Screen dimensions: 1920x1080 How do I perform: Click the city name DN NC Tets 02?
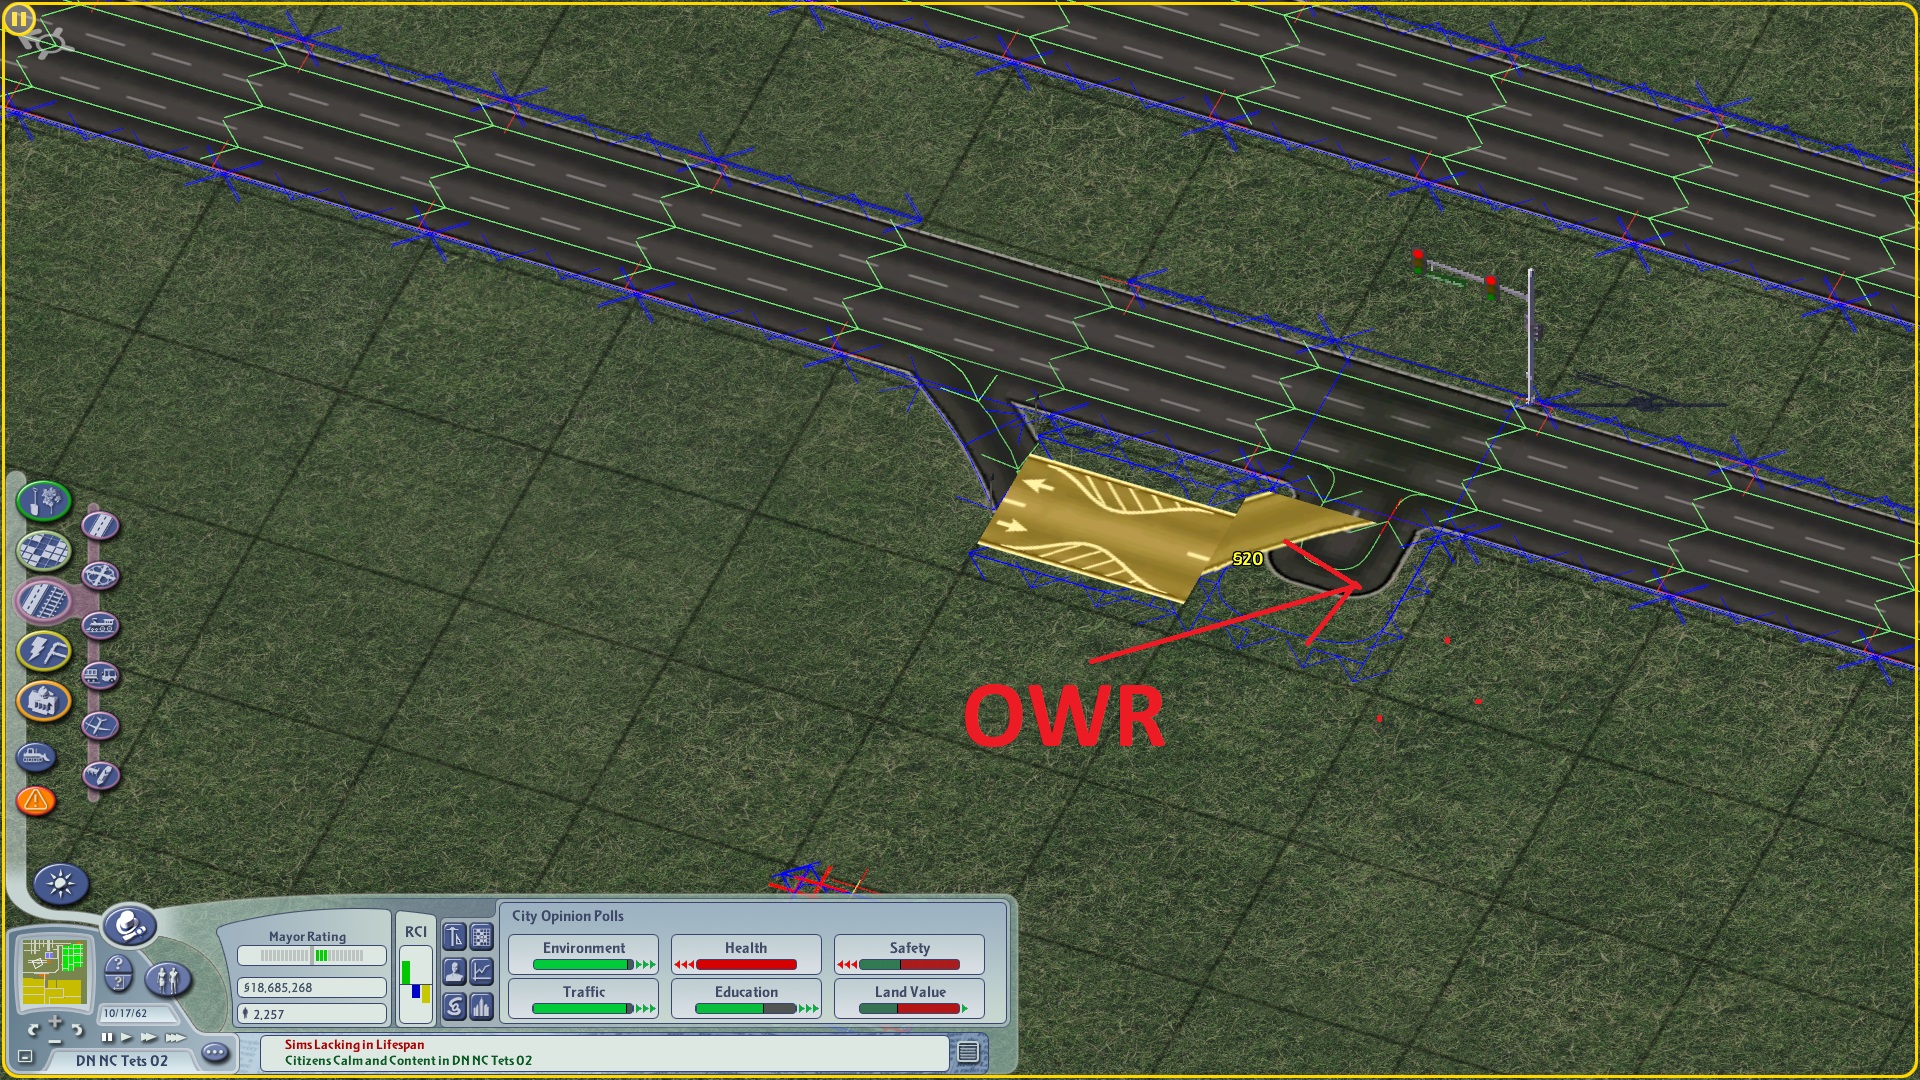[122, 1061]
